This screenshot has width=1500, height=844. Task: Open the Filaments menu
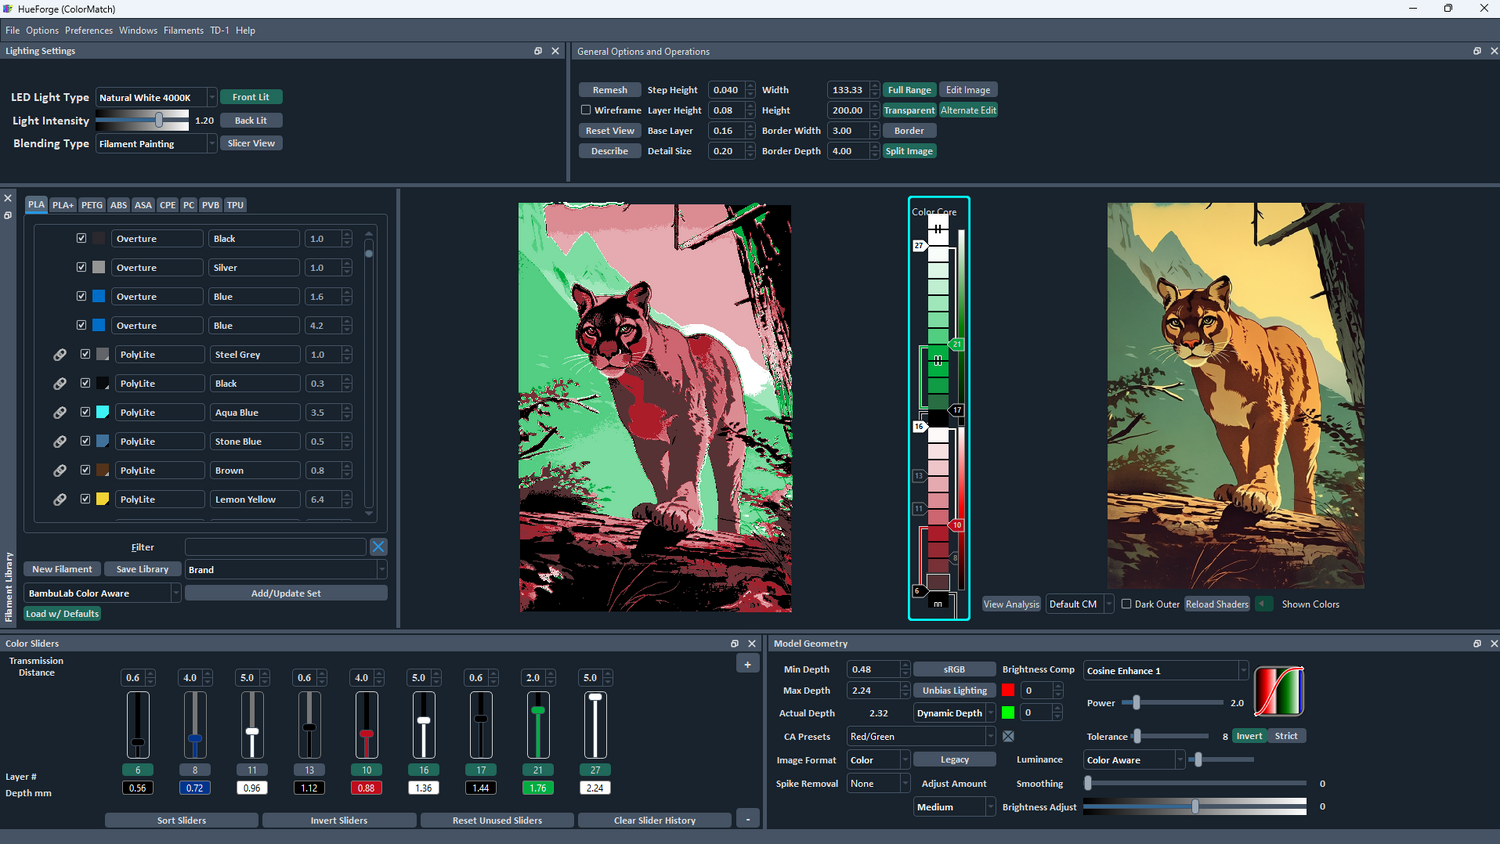tap(183, 30)
